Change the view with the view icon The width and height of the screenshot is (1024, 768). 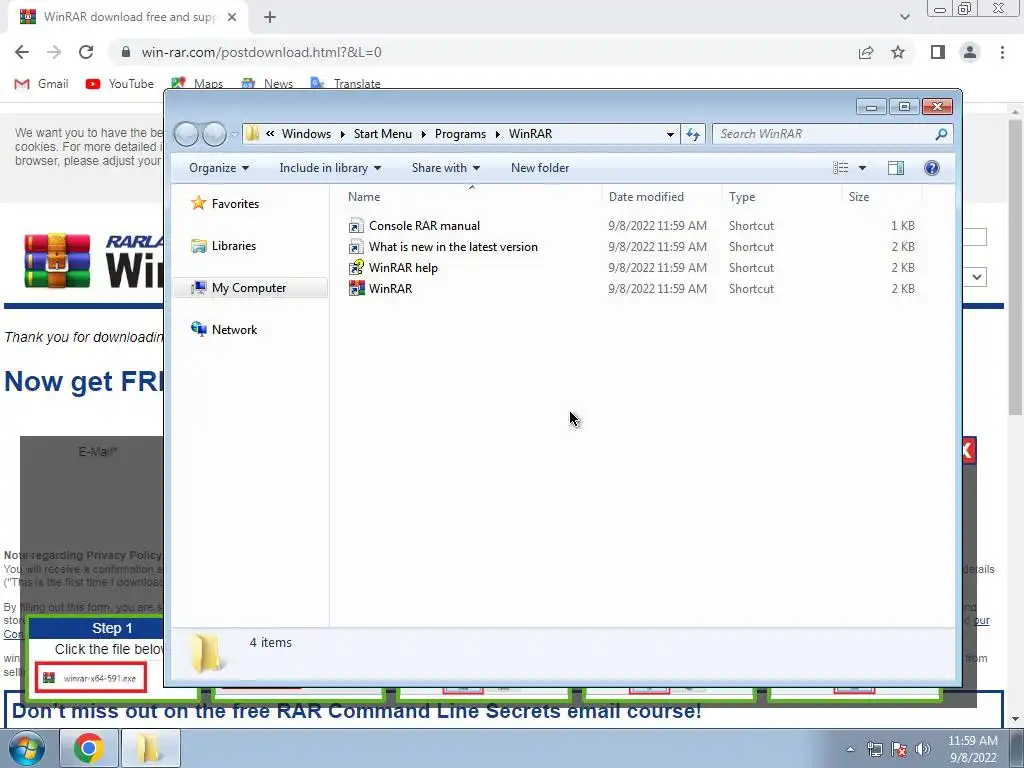pos(840,168)
